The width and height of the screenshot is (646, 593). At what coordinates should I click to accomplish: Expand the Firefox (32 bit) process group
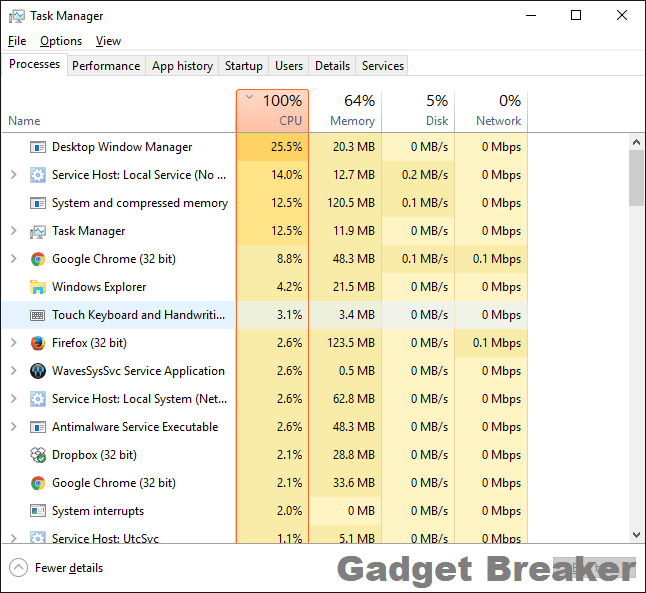click(13, 343)
